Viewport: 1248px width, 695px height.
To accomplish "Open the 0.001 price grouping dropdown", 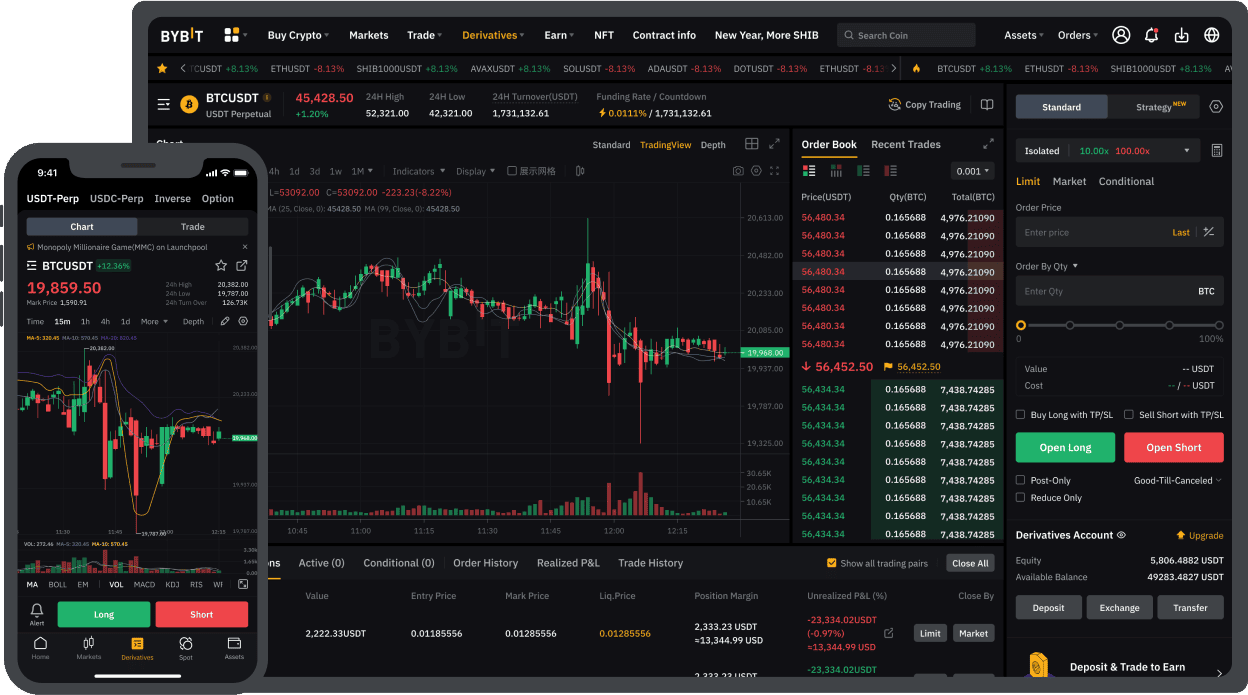I will click(x=971, y=170).
